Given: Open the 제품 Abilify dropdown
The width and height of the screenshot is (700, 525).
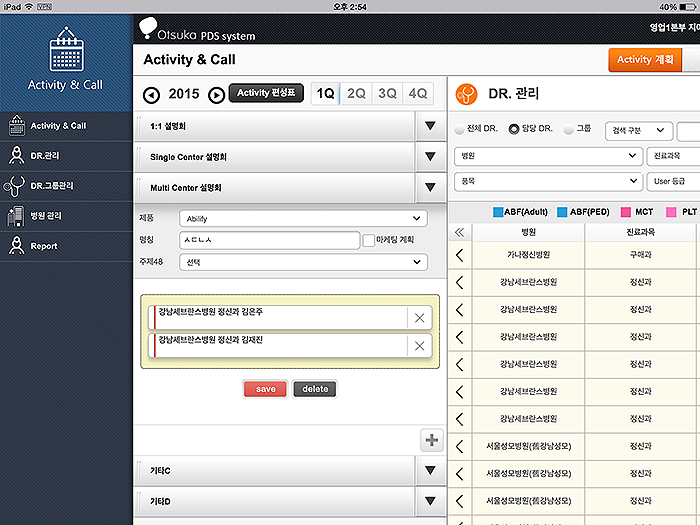Looking at the screenshot, I should [303, 218].
